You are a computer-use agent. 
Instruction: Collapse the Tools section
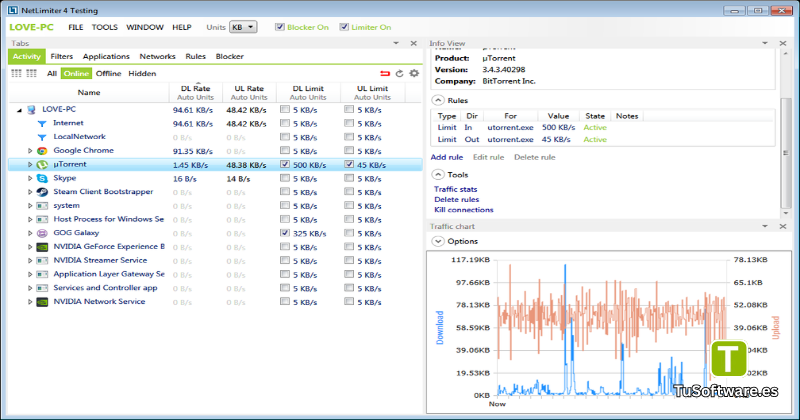438,175
